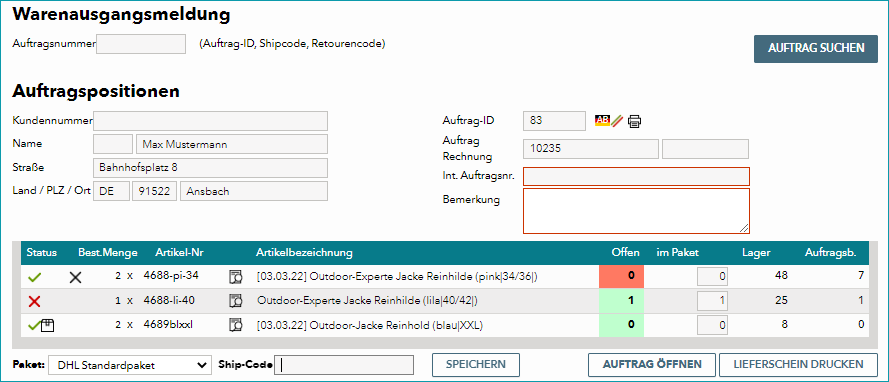Viewport: 889px width, 382px height.
Task: Click the name field Max Mustermann
Action: [232, 144]
